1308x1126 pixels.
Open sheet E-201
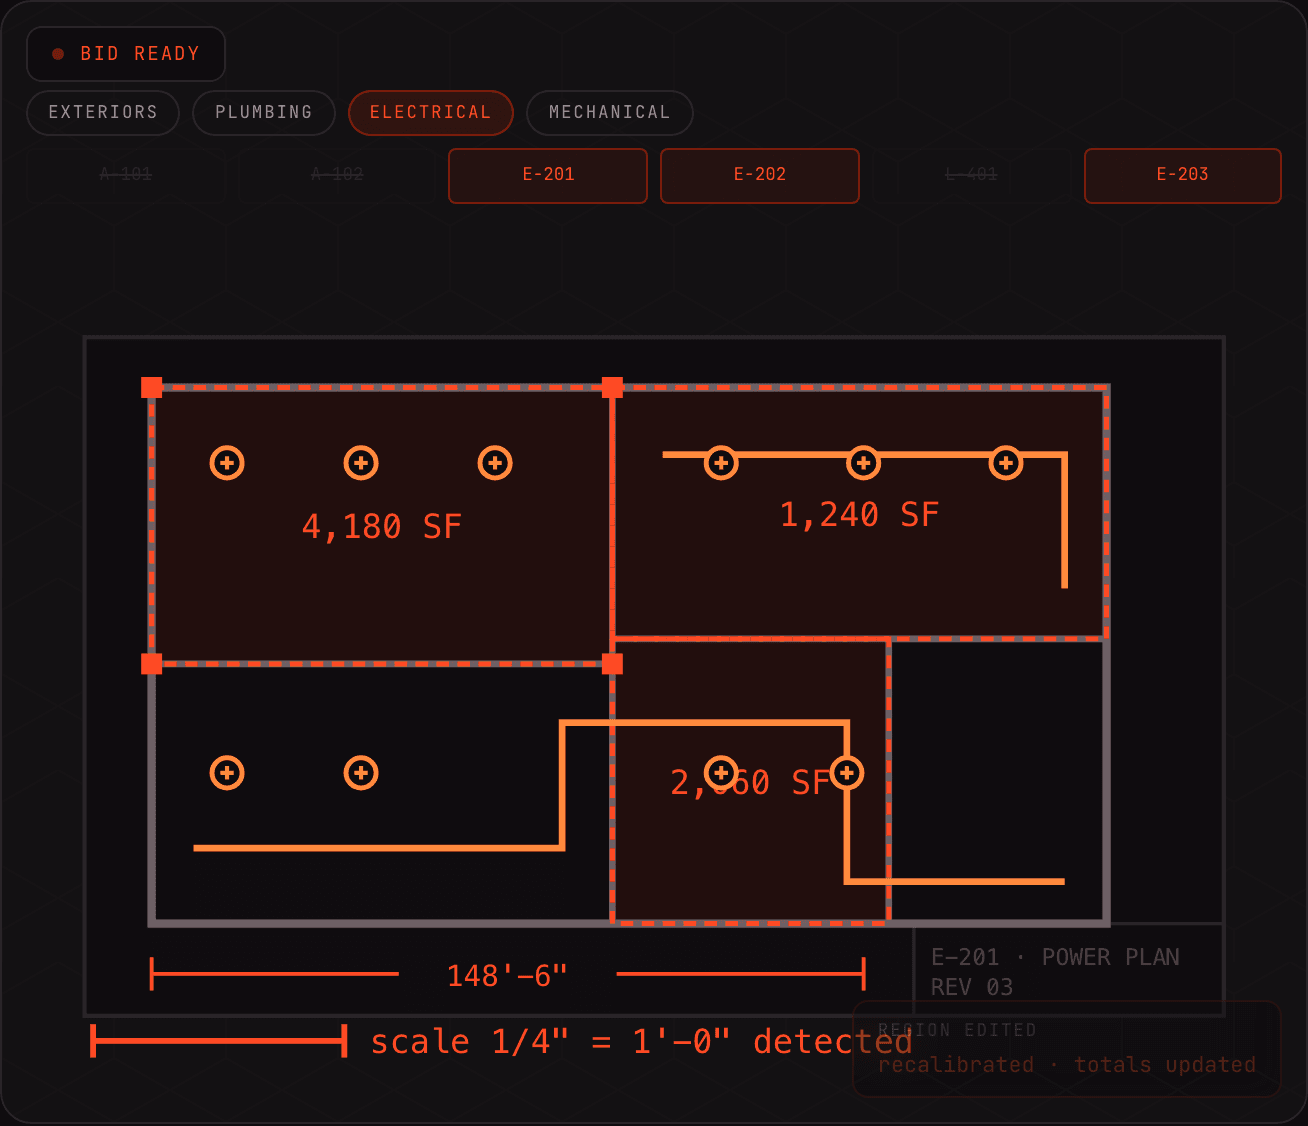(548, 175)
